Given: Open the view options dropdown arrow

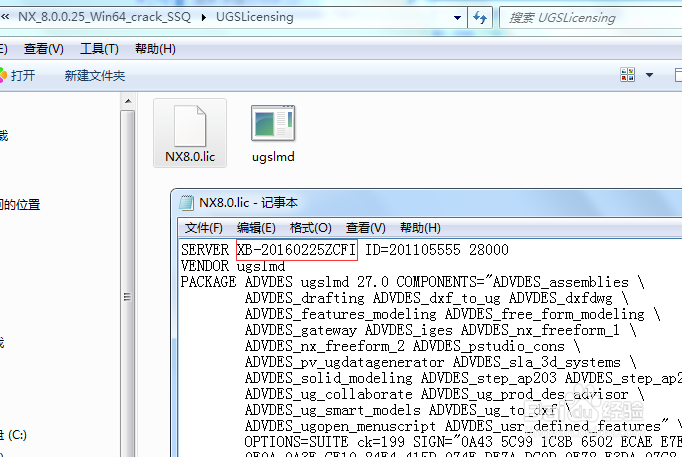Looking at the screenshot, I should pos(649,75).
